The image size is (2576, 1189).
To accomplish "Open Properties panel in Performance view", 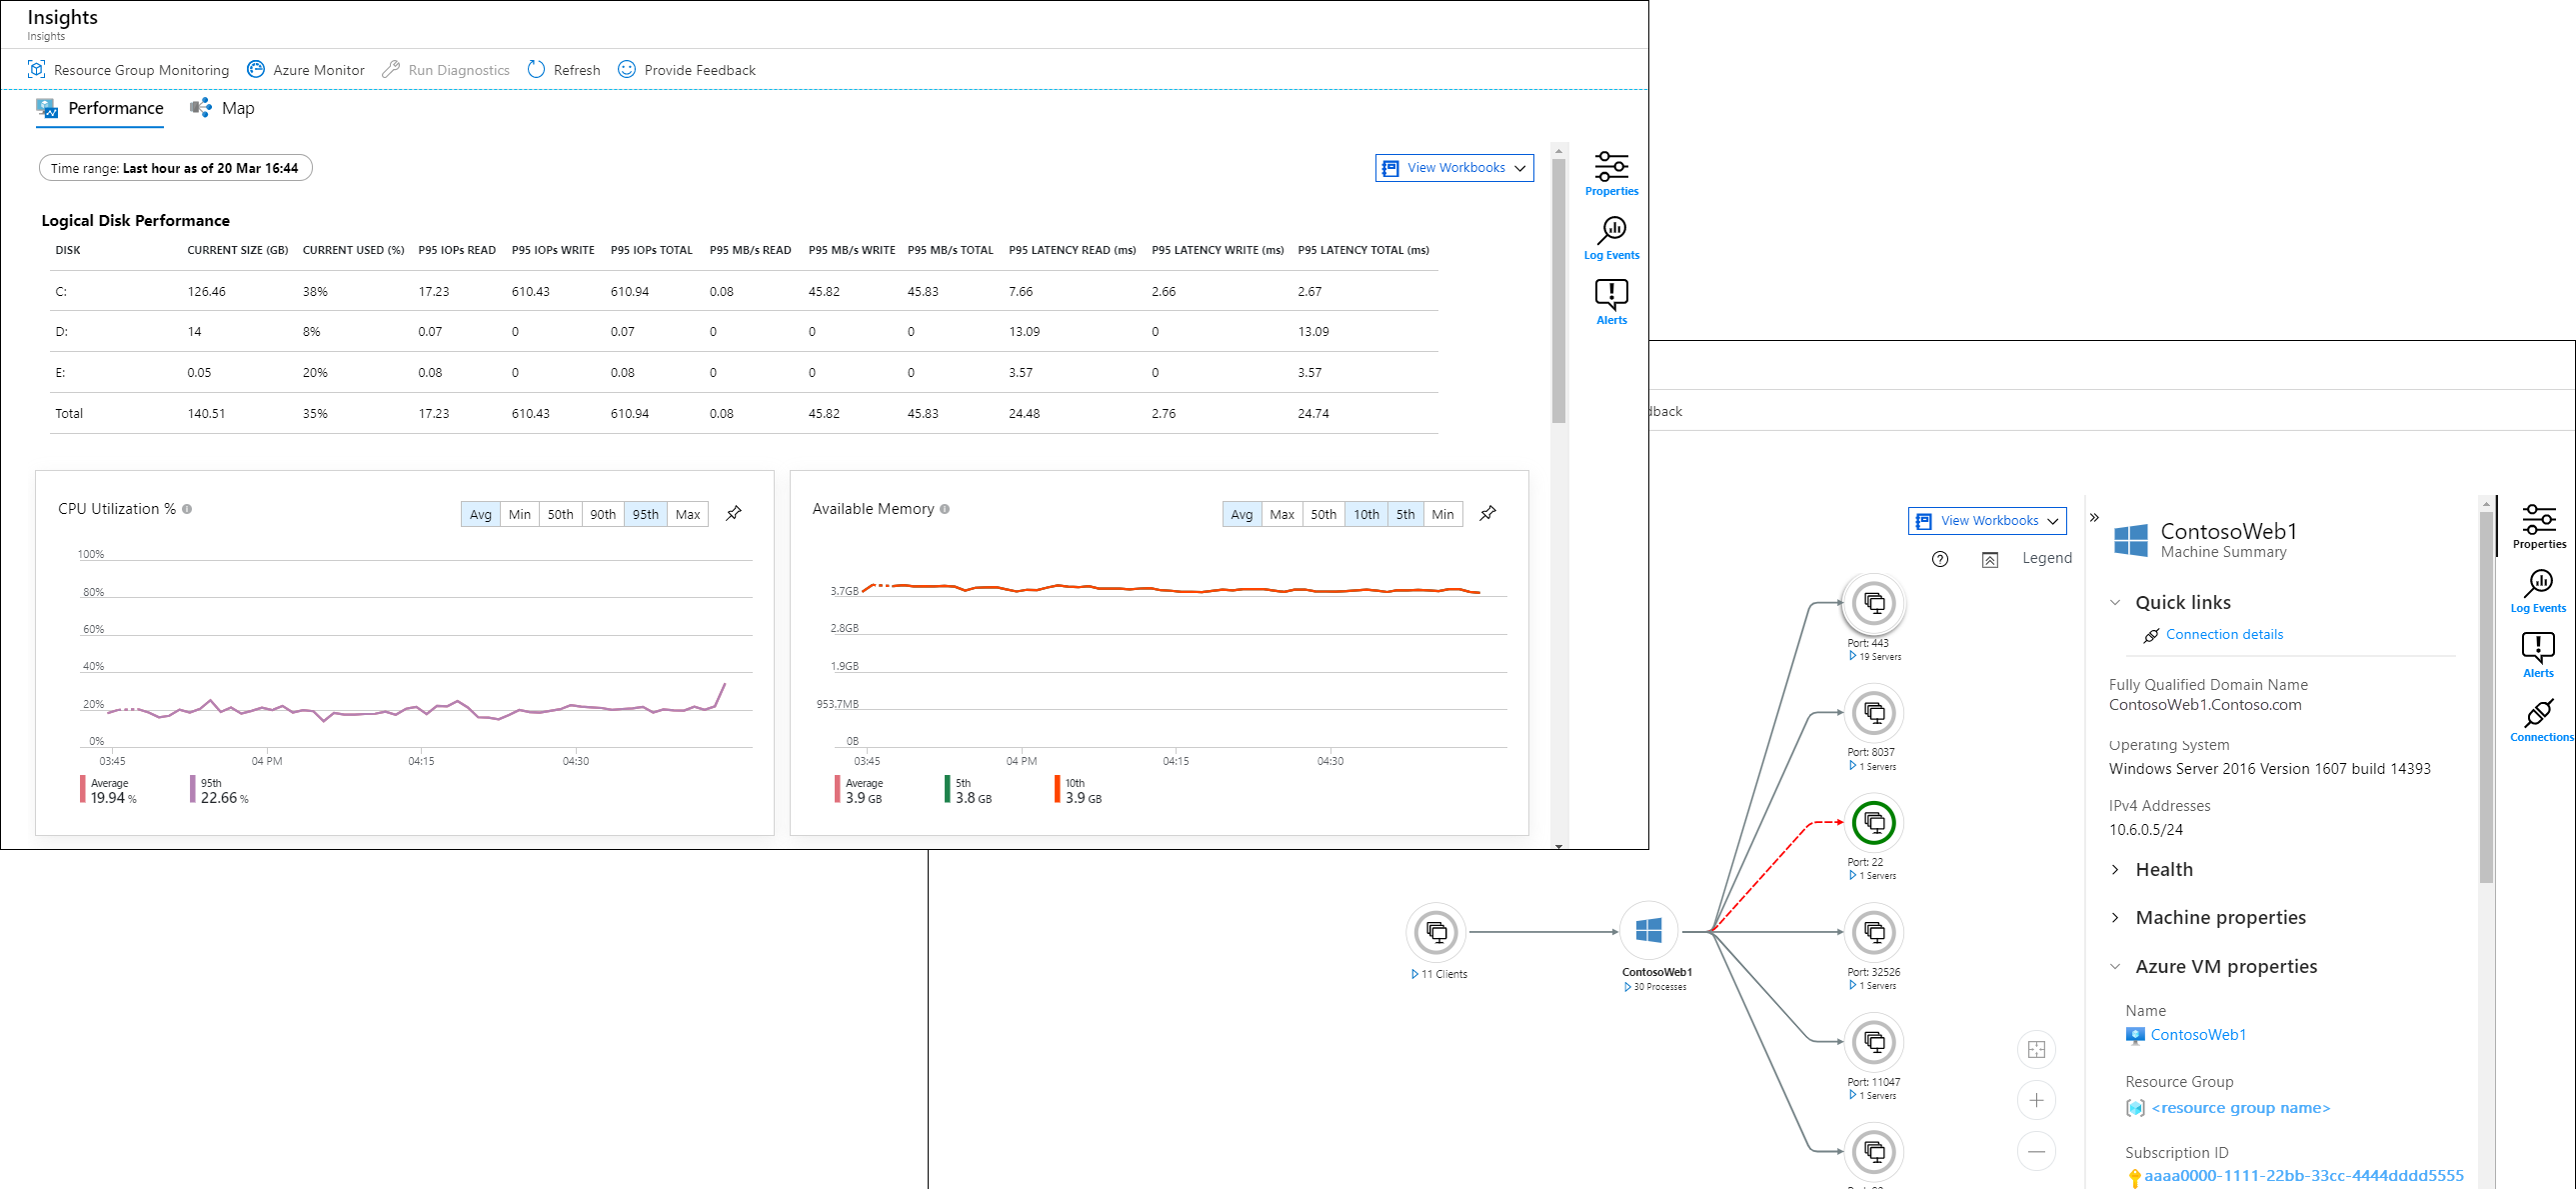I will 1611,173.
